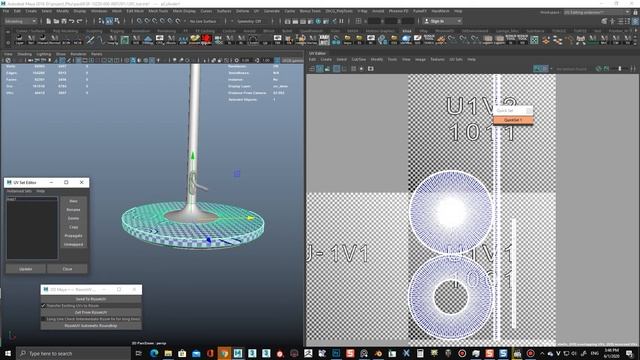This screenshot has height=360, width=640.
Task: Click Propagate button in UV Set Editor
Action: pyautogui.click(x=73, y=236)
